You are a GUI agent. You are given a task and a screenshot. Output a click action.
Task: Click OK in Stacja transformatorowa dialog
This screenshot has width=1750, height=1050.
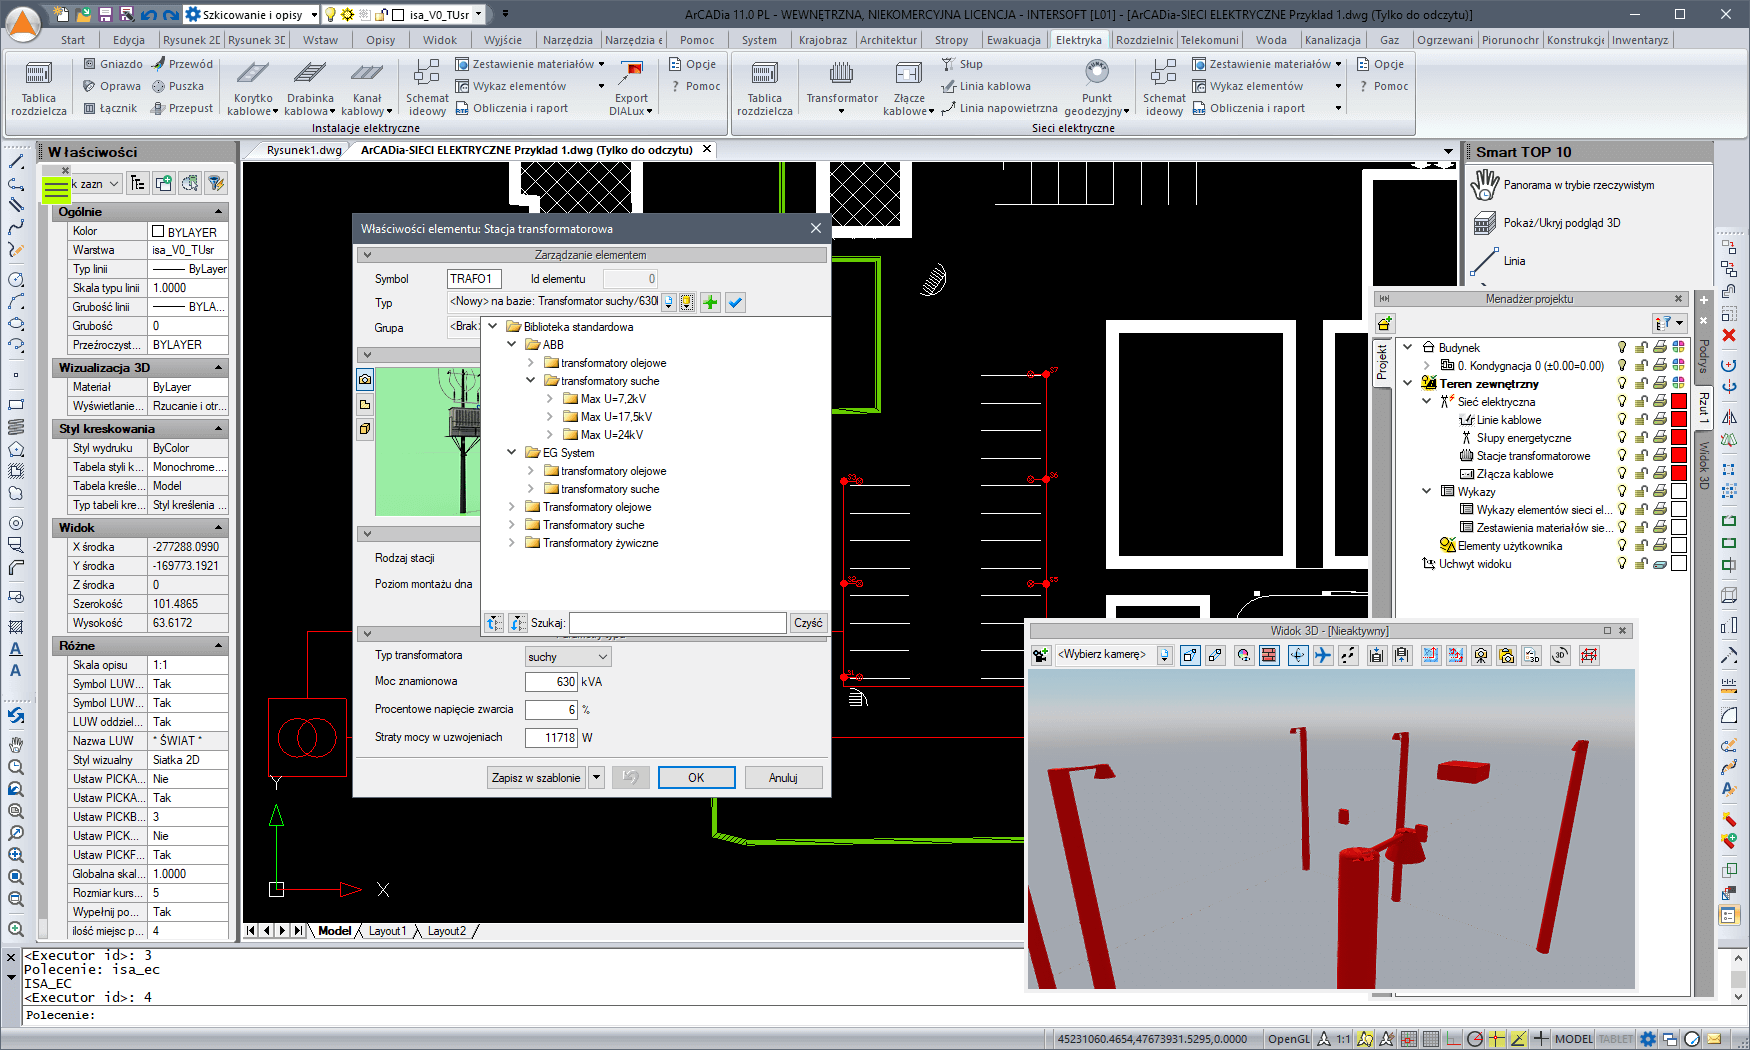696,778
